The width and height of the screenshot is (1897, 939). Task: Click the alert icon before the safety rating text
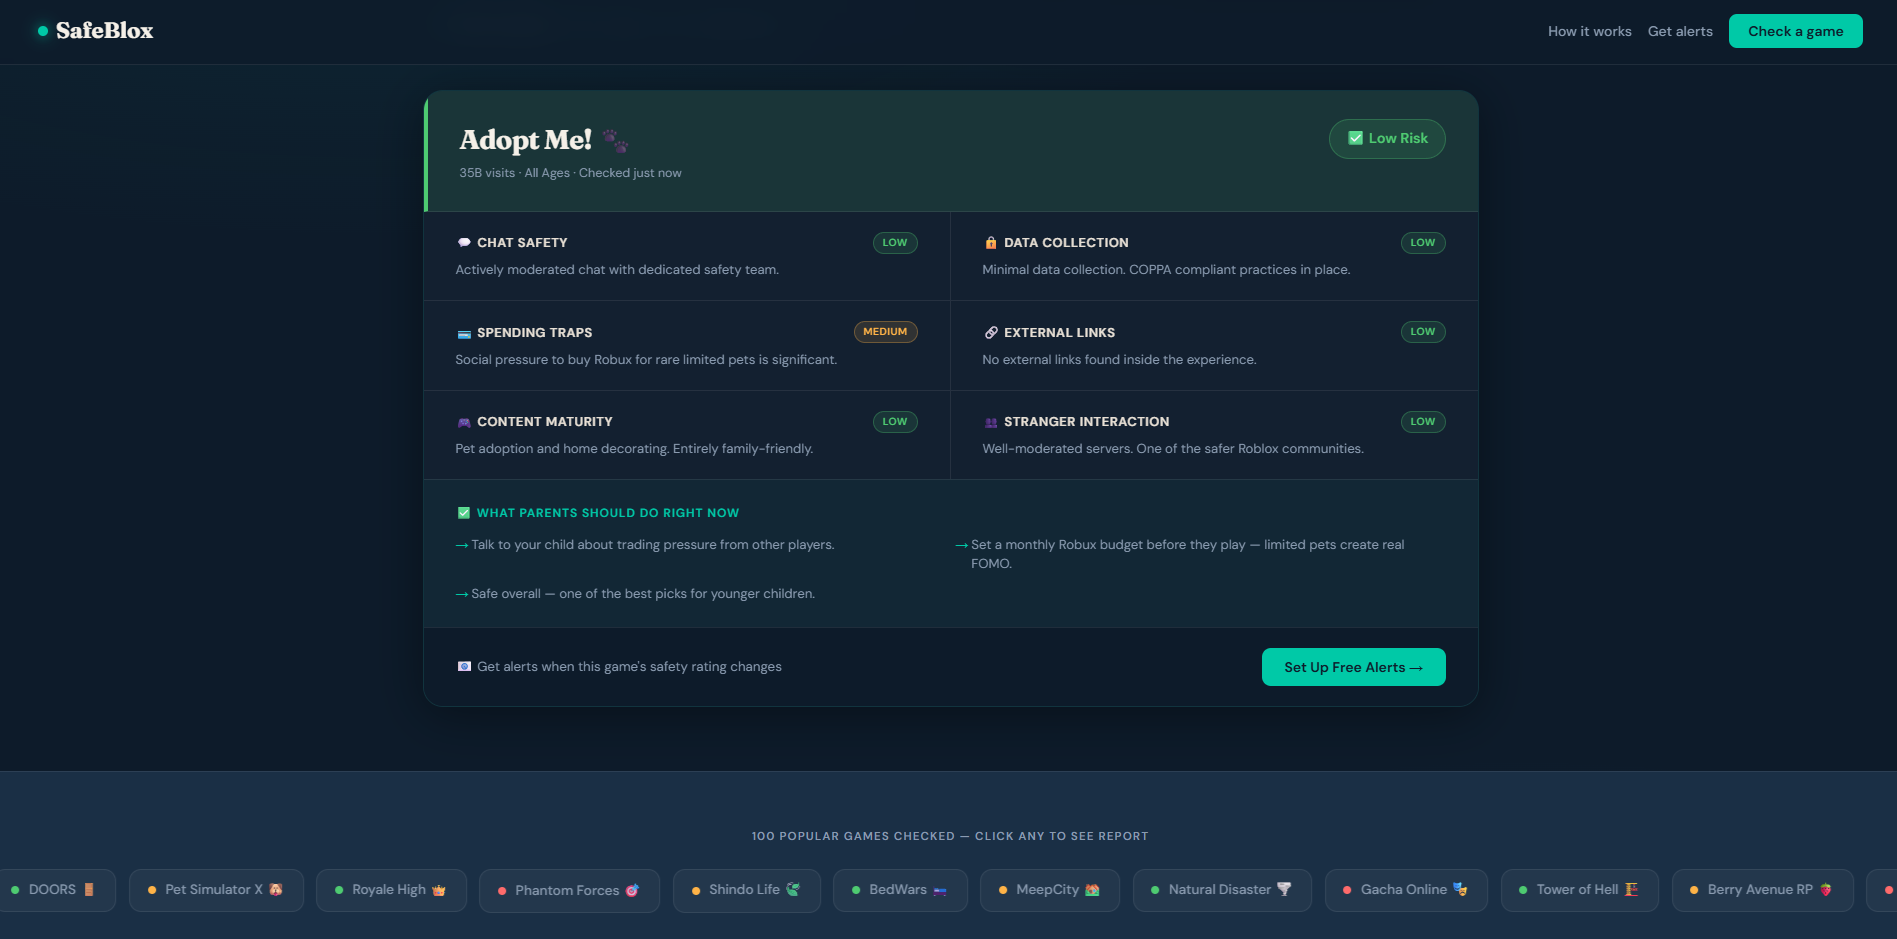click(464, 666)
